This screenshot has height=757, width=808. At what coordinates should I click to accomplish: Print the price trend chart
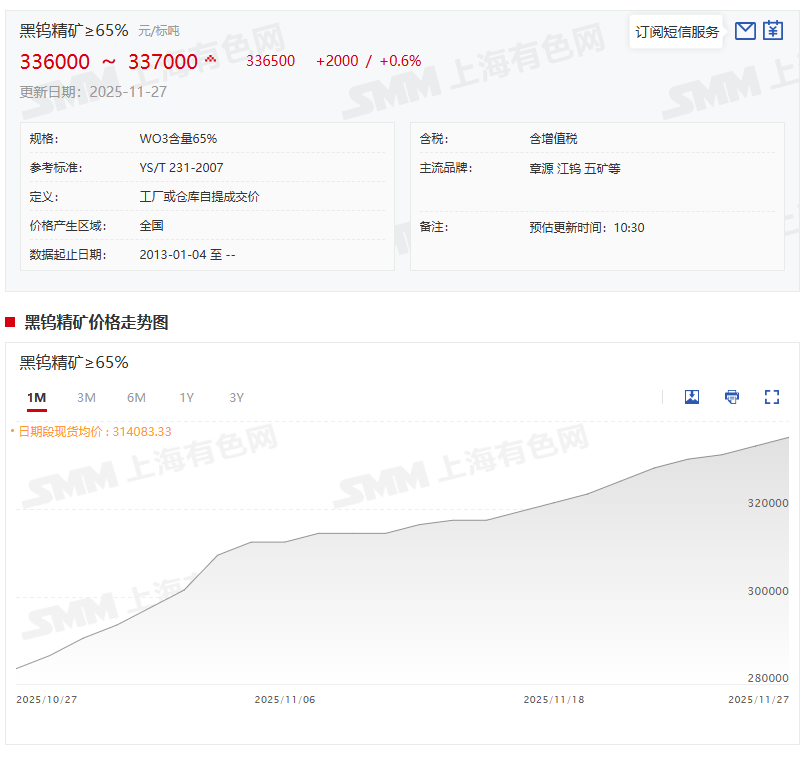point(732,397)
